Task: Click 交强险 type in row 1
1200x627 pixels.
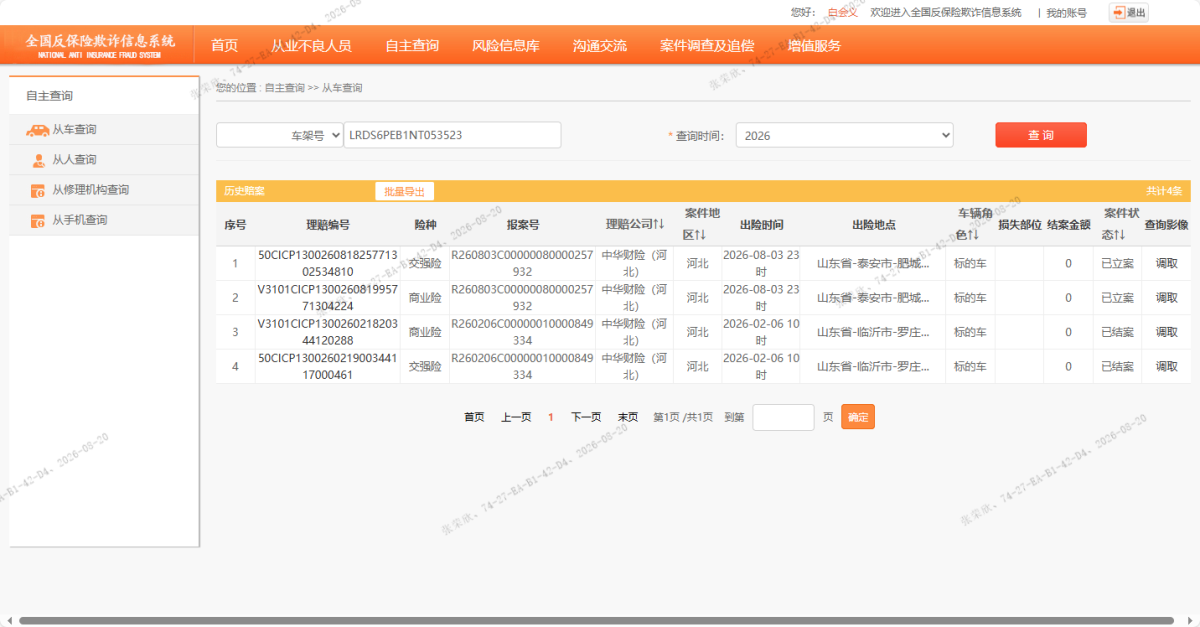Action: click(425, 264)
